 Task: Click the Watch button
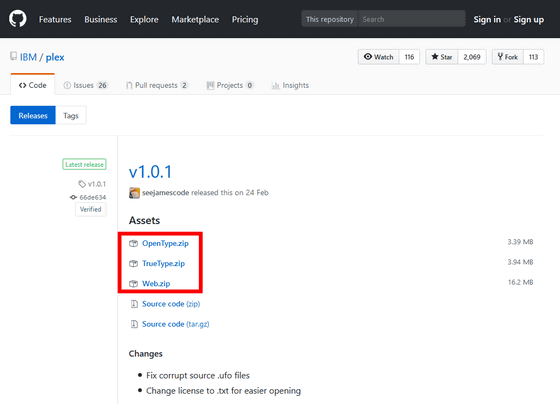379,57
